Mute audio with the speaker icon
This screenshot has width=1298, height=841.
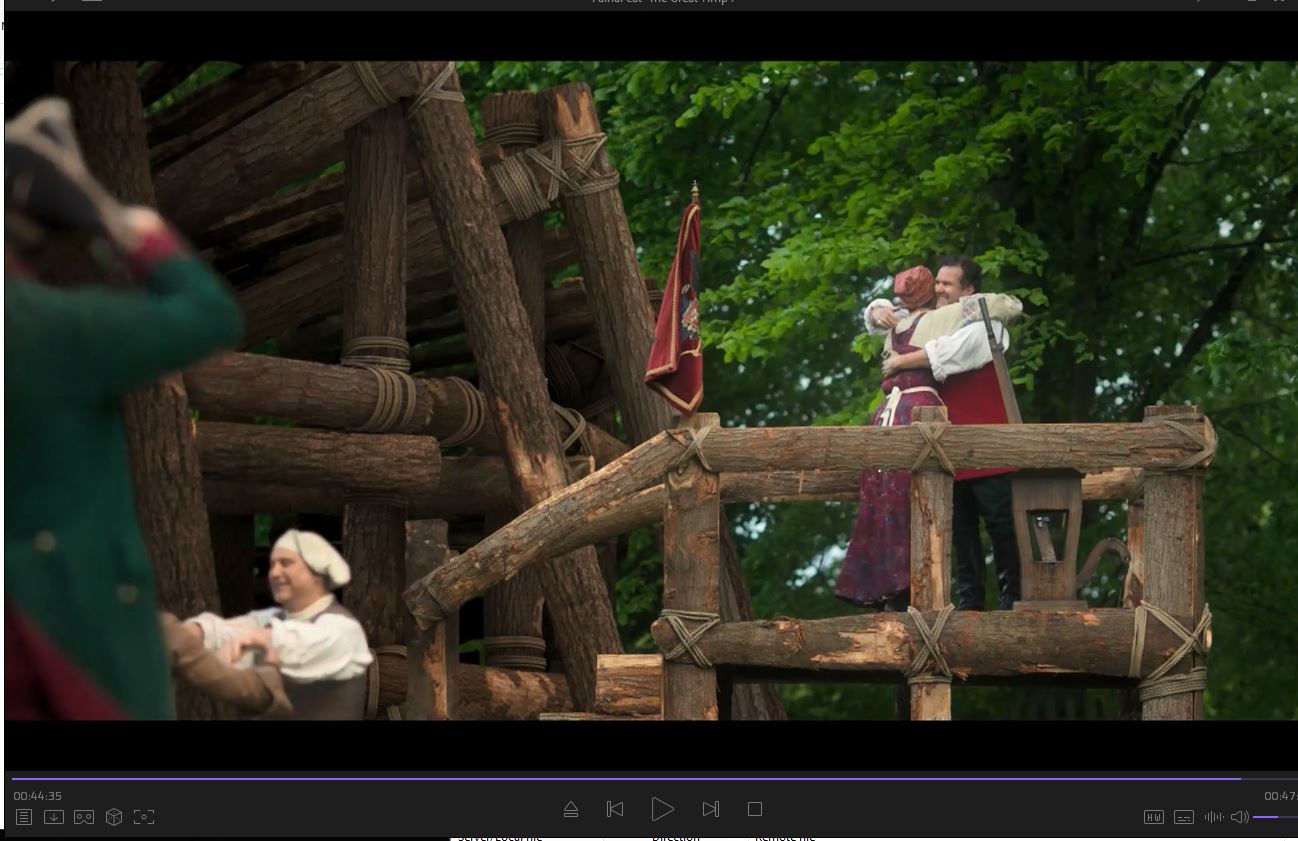(x=1240, y=817)
